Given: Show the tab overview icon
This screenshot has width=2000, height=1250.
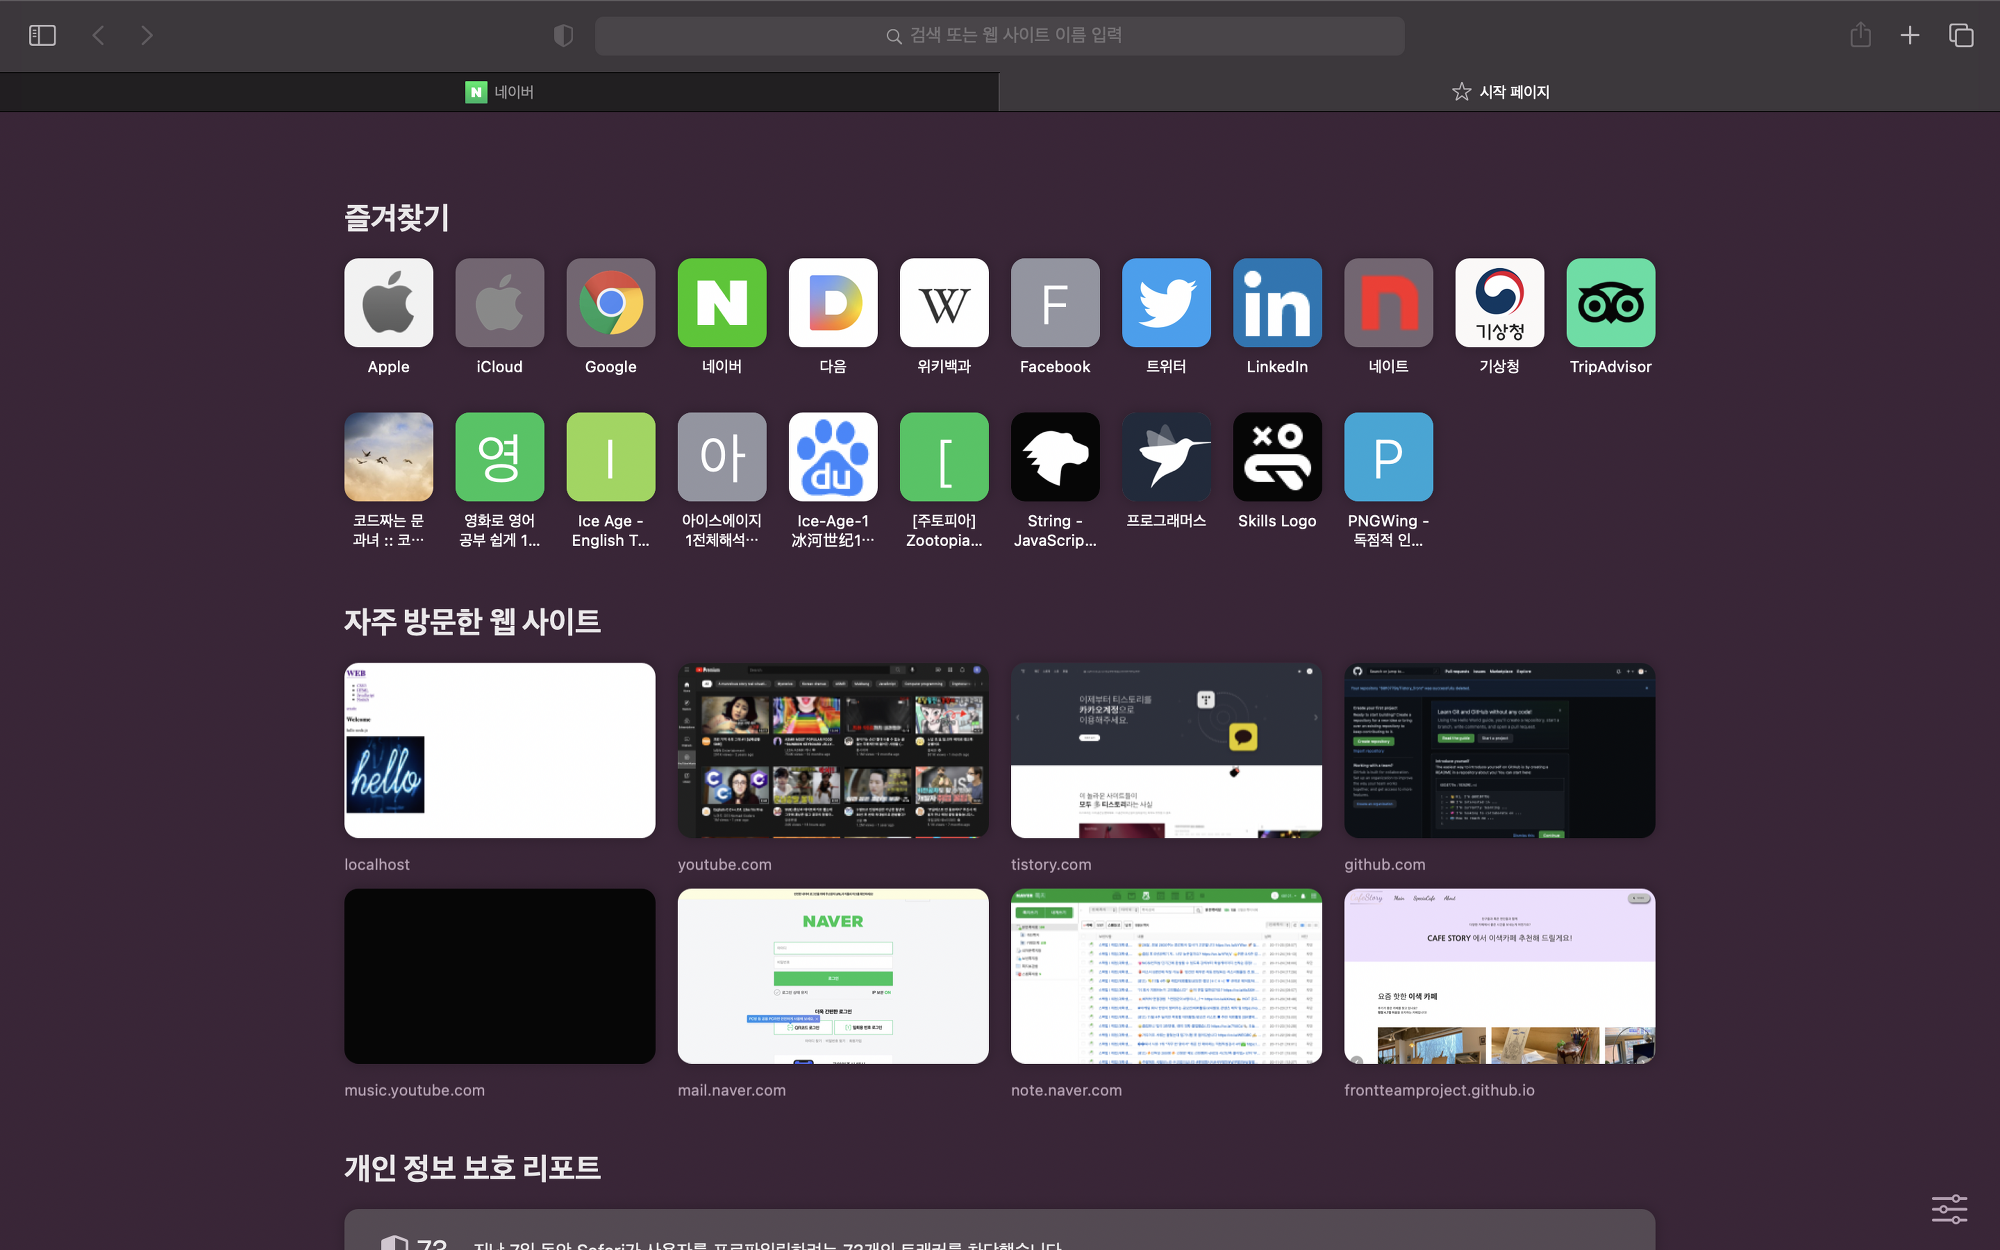Looking at the screenshot, I should coord(1961,36).
